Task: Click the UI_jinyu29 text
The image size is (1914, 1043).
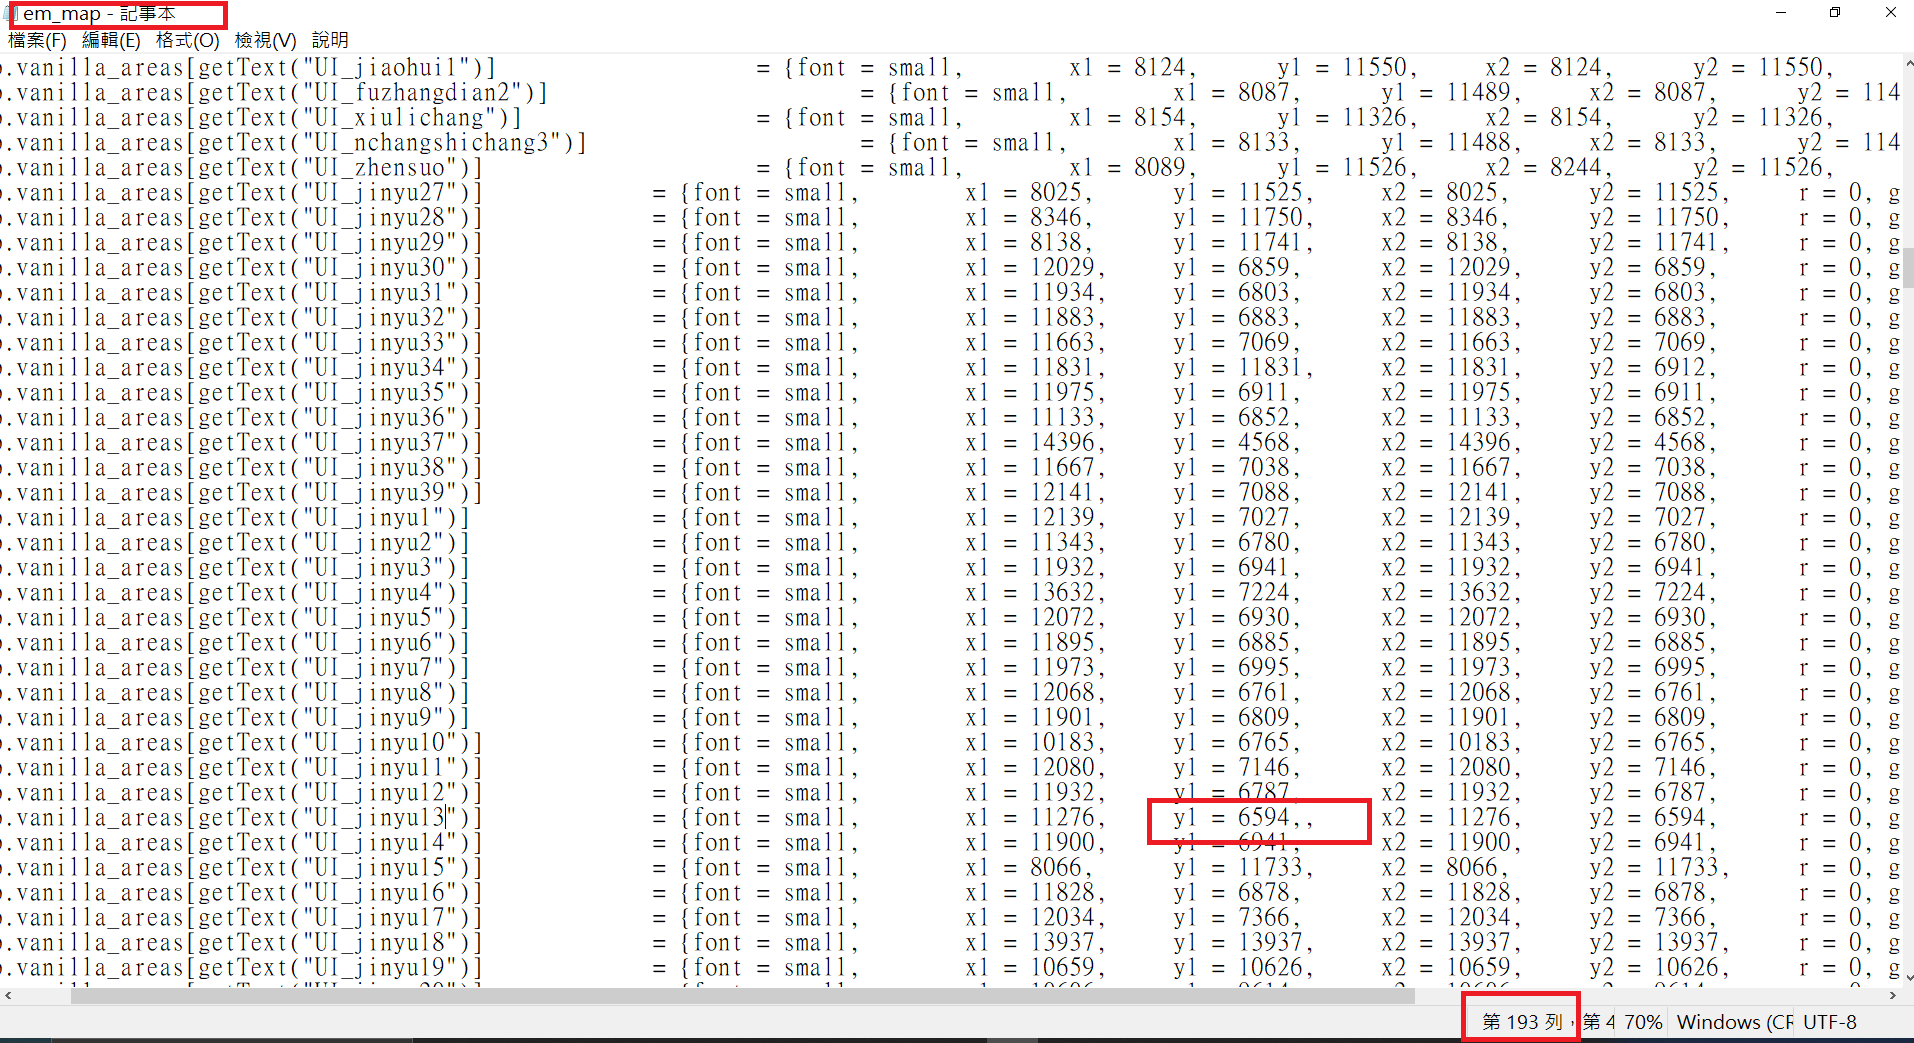Action: coord(380,243)
